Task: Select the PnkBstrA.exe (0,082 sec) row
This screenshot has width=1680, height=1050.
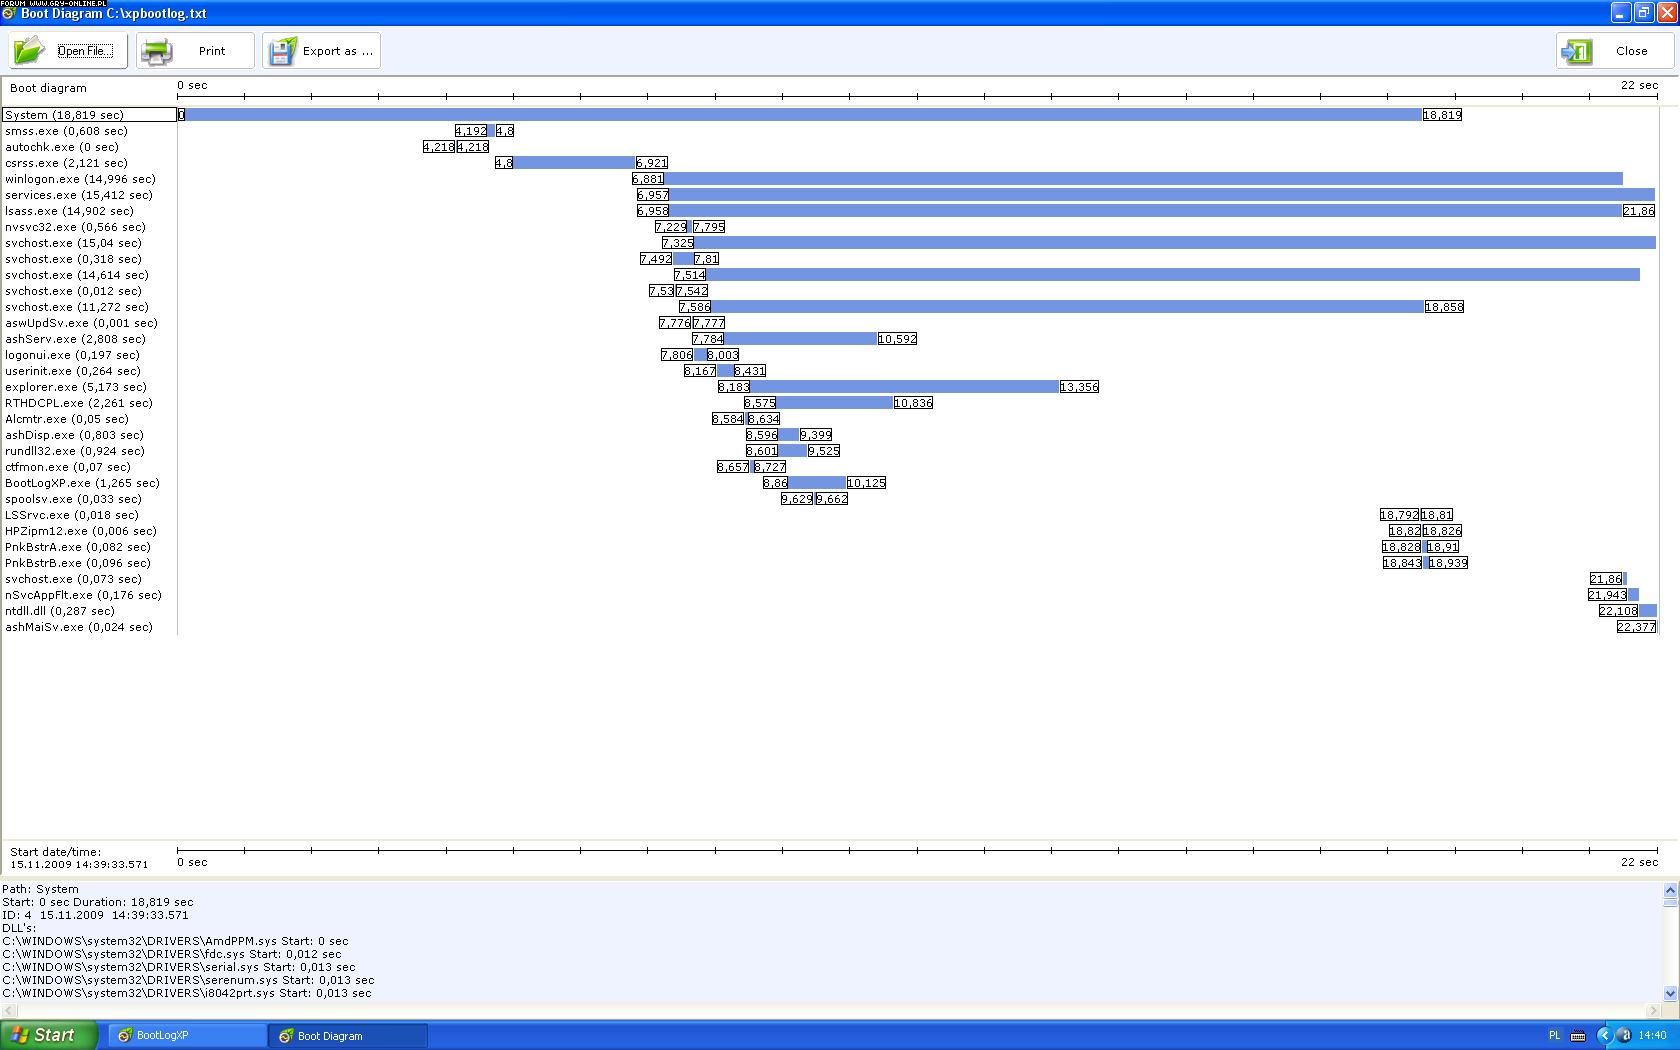Action: point(77,547)
